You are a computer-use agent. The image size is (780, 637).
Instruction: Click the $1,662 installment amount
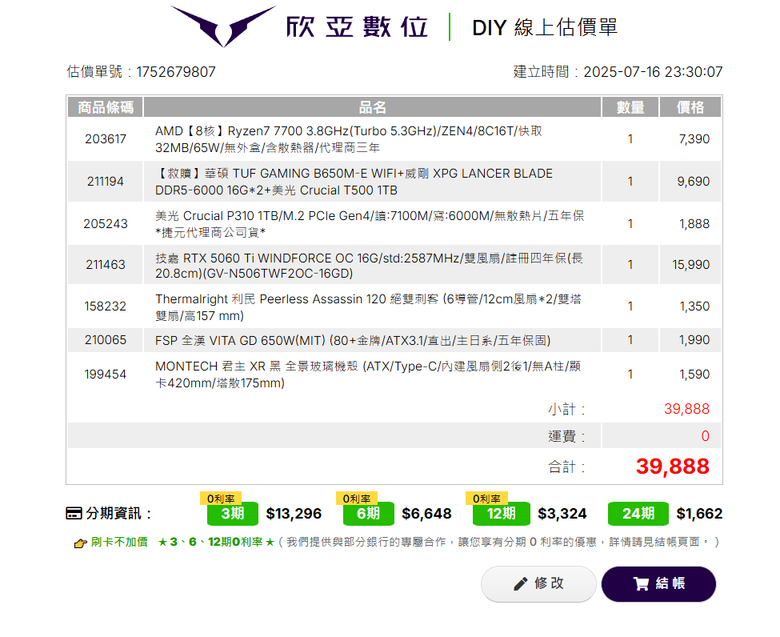(x=699, y=514)
